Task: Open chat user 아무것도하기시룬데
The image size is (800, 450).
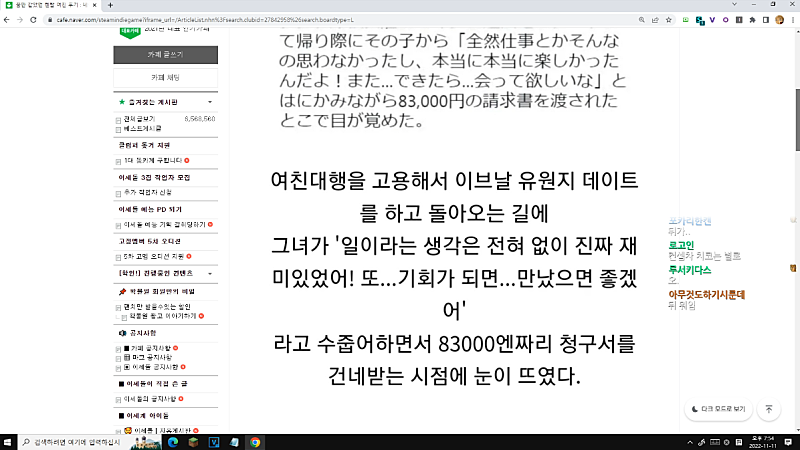Action: pos(707,295)
